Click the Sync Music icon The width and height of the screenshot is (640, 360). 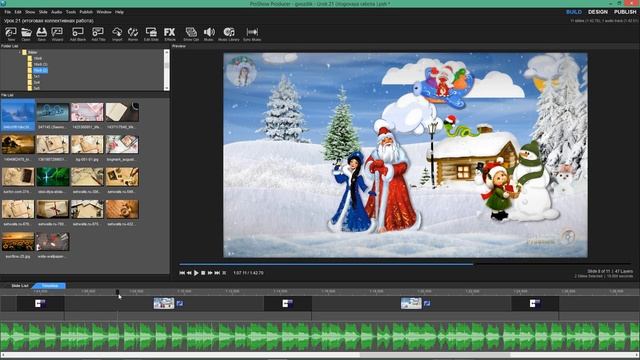click(252, 34)
